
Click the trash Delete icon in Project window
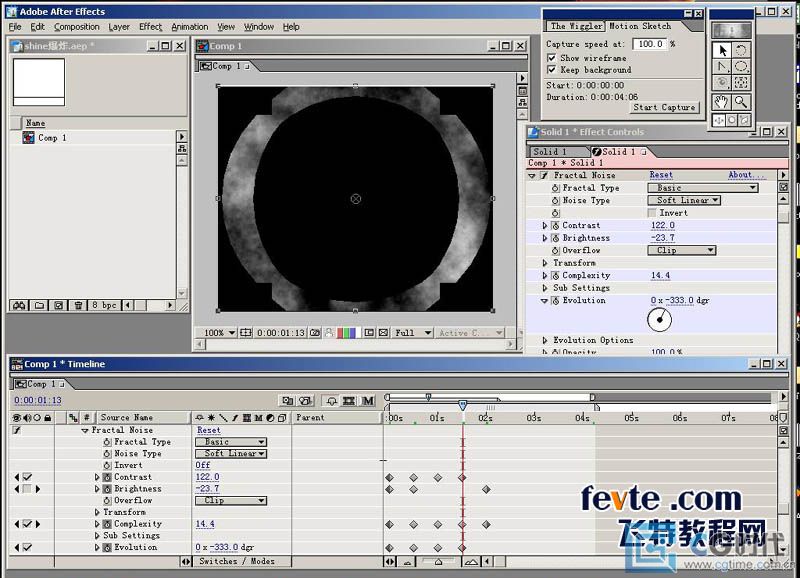[78, 306]
